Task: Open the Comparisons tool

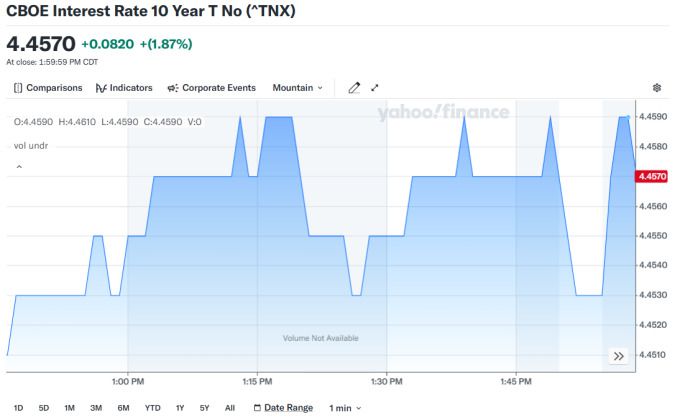Action: pyautogui.click(x=48, y=88)
